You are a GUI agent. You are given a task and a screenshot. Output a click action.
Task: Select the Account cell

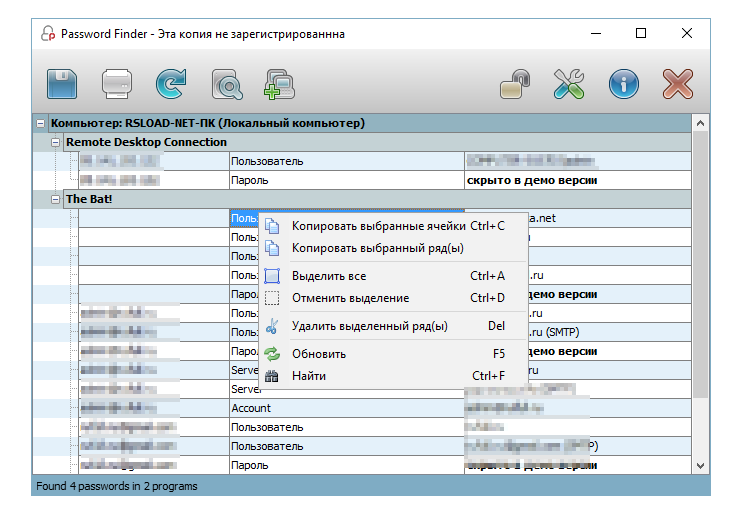point(346,408)
